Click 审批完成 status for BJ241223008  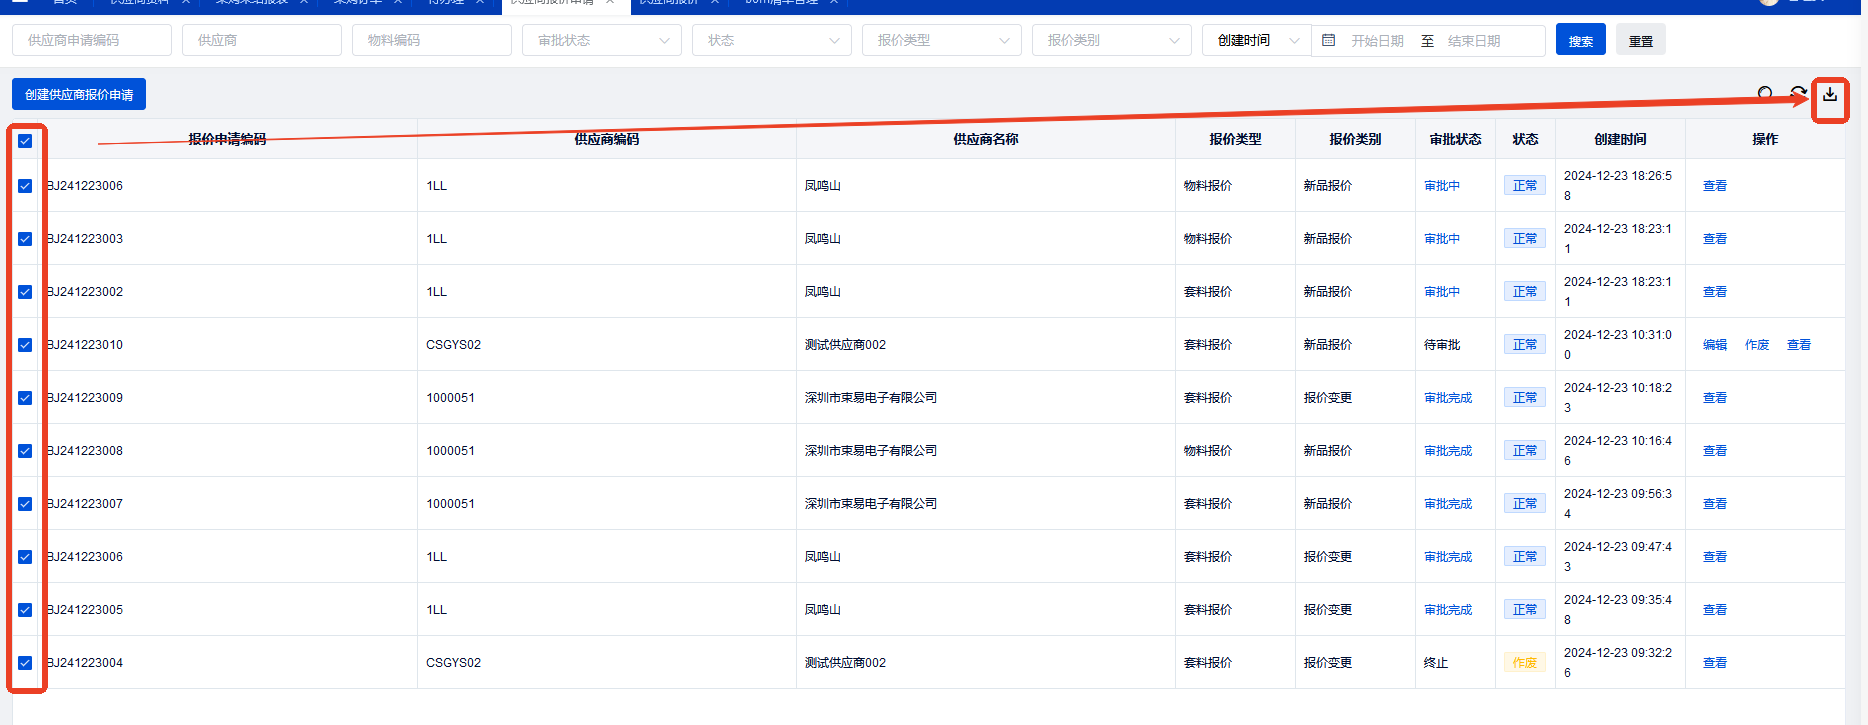pyautogui.click(x=1448, y=451)
